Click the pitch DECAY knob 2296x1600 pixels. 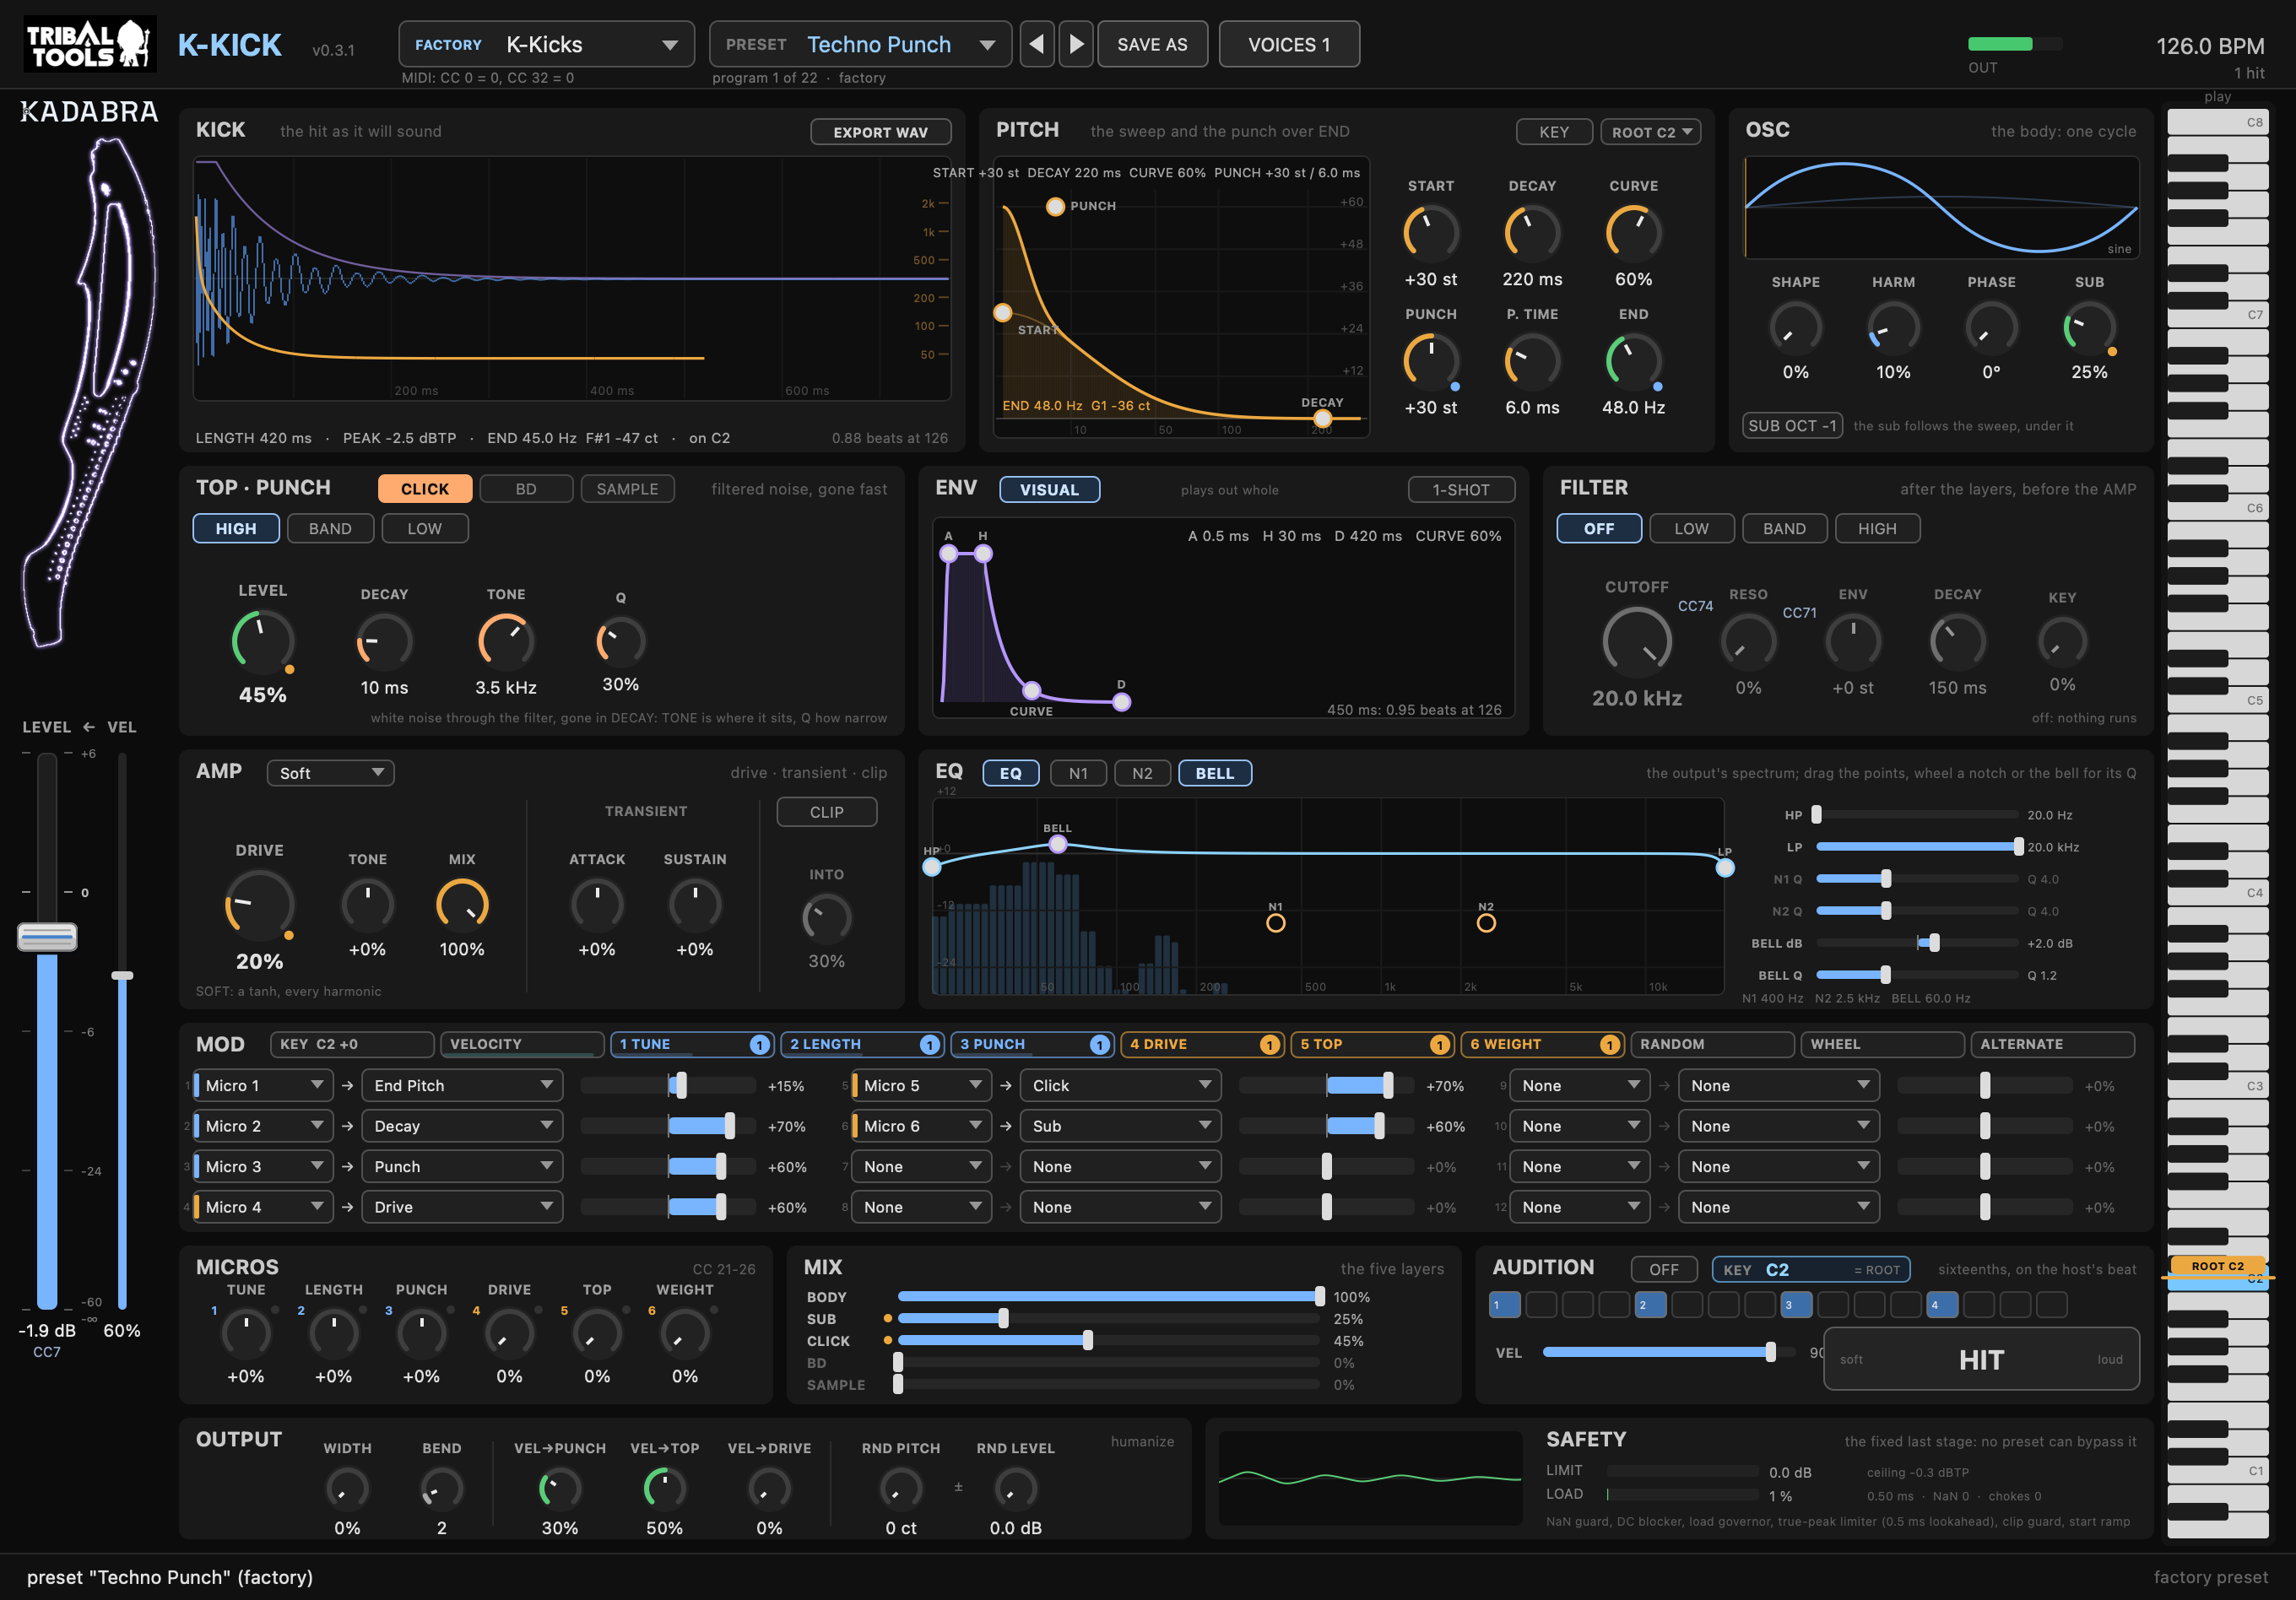pyautogui.click(x=1532, y=233)
